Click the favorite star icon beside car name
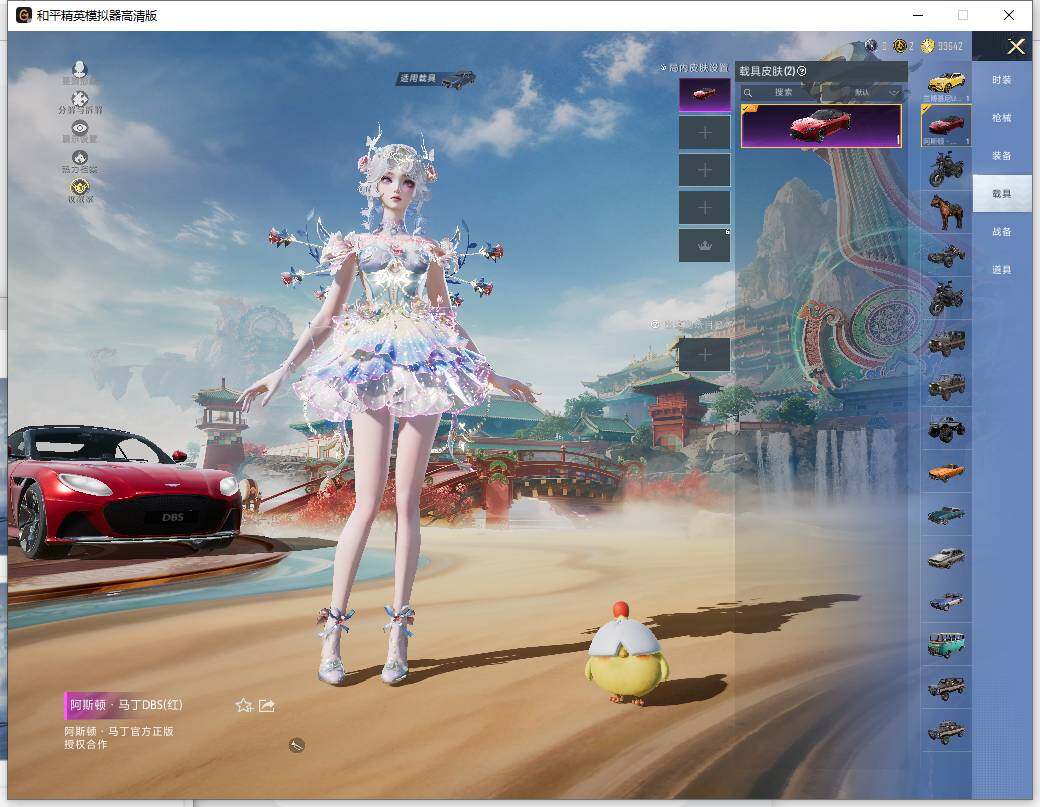 point(243,705)
